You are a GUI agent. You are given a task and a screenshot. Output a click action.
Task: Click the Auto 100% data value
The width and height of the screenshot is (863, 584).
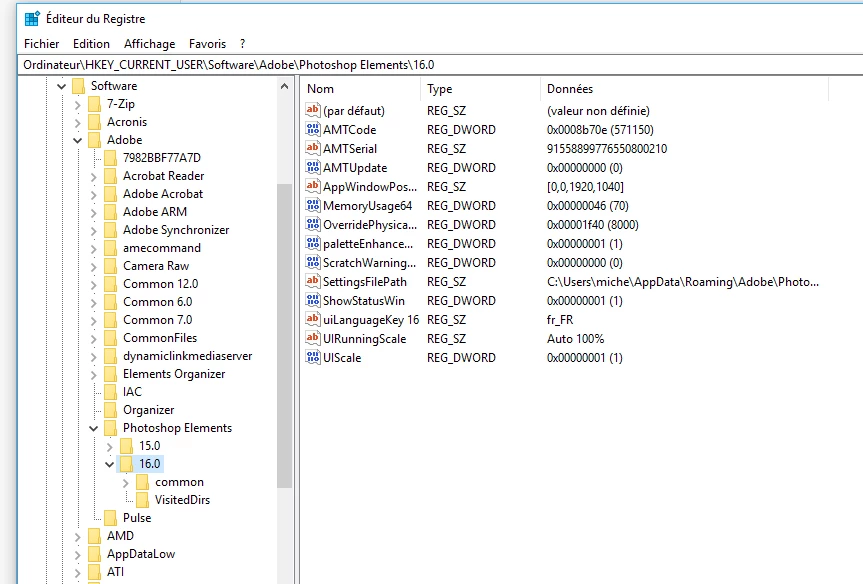[575, 339]
